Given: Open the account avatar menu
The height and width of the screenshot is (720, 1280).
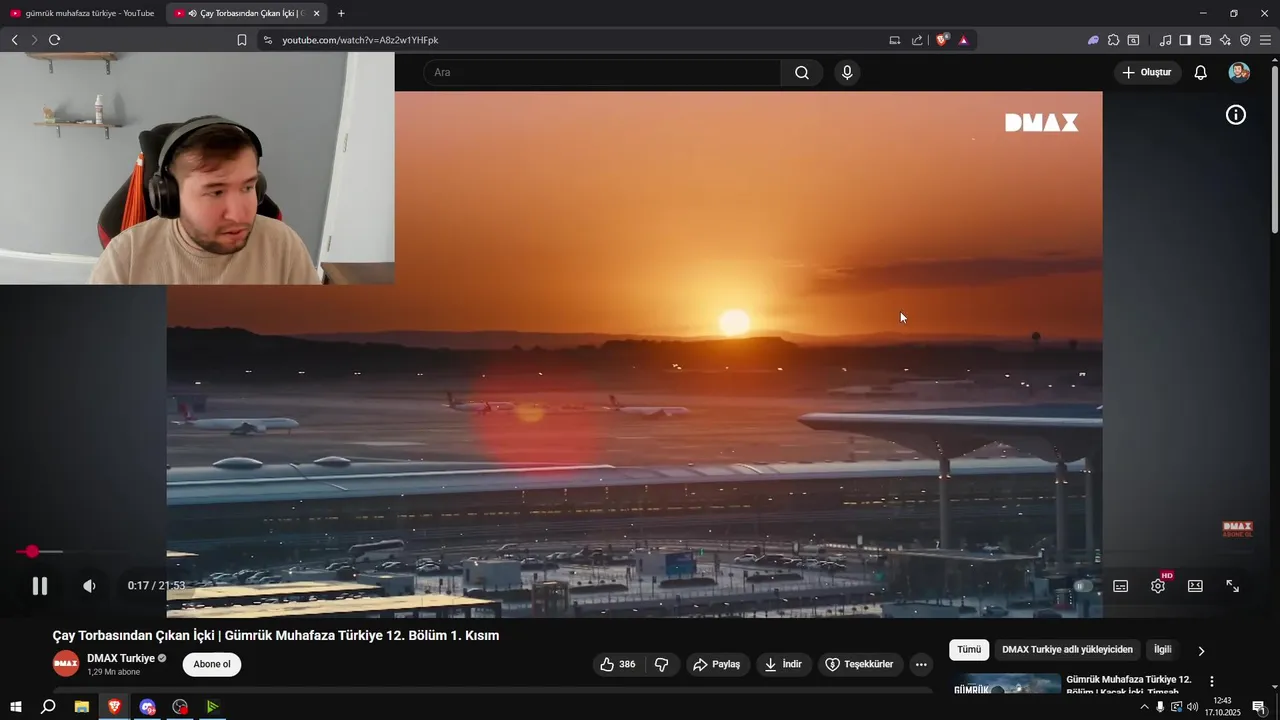Looking at the screenshot, I should [x=1239, y=72].
